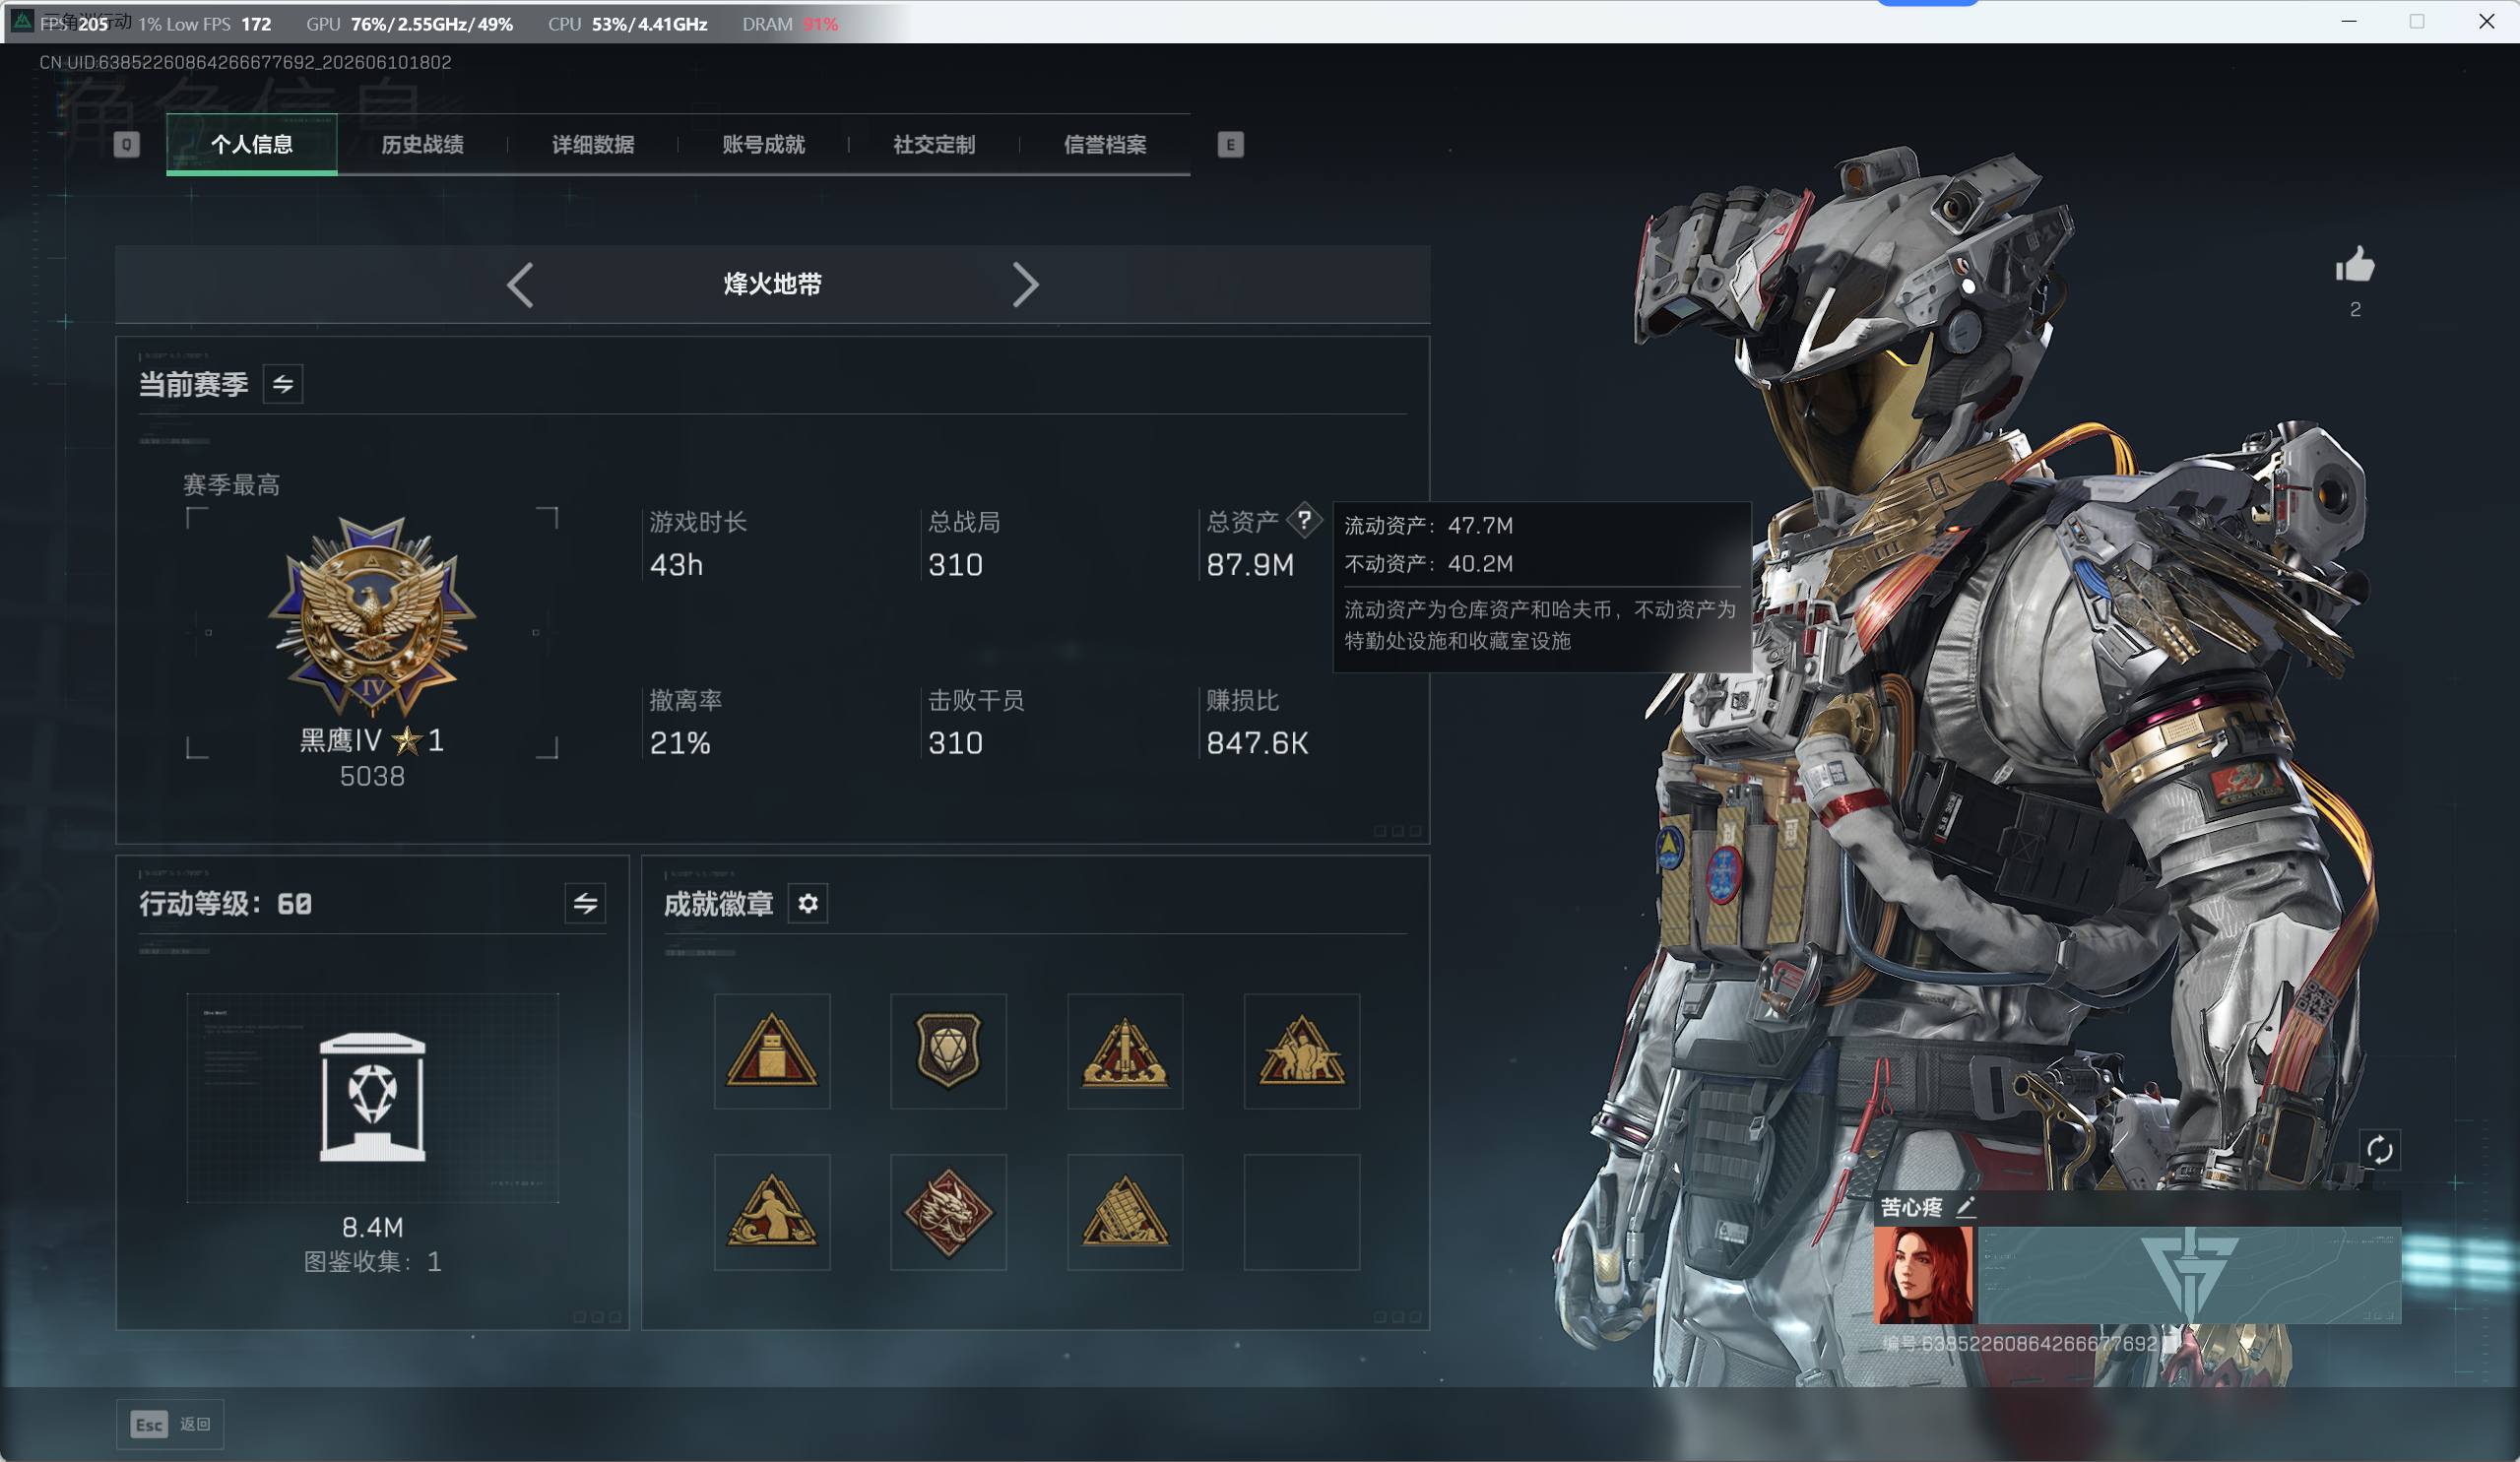
Task: Edit the 苦心疼 nickname with pencil icon
Action: [x=1966, y=1207]
